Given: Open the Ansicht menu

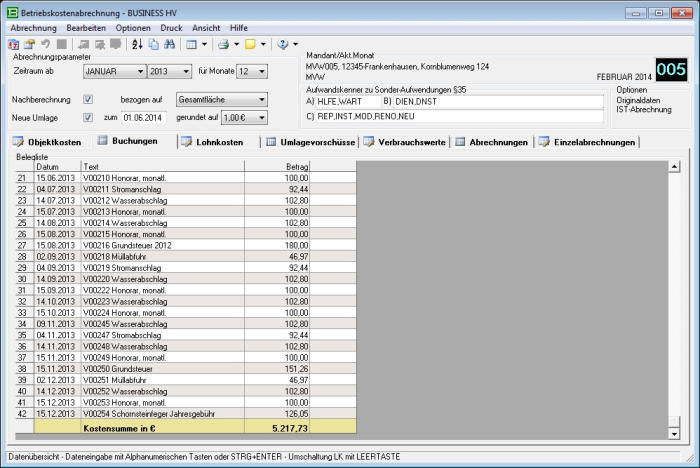Looking at the screenshot, I should pyautogui.click(x=206, y=28).
